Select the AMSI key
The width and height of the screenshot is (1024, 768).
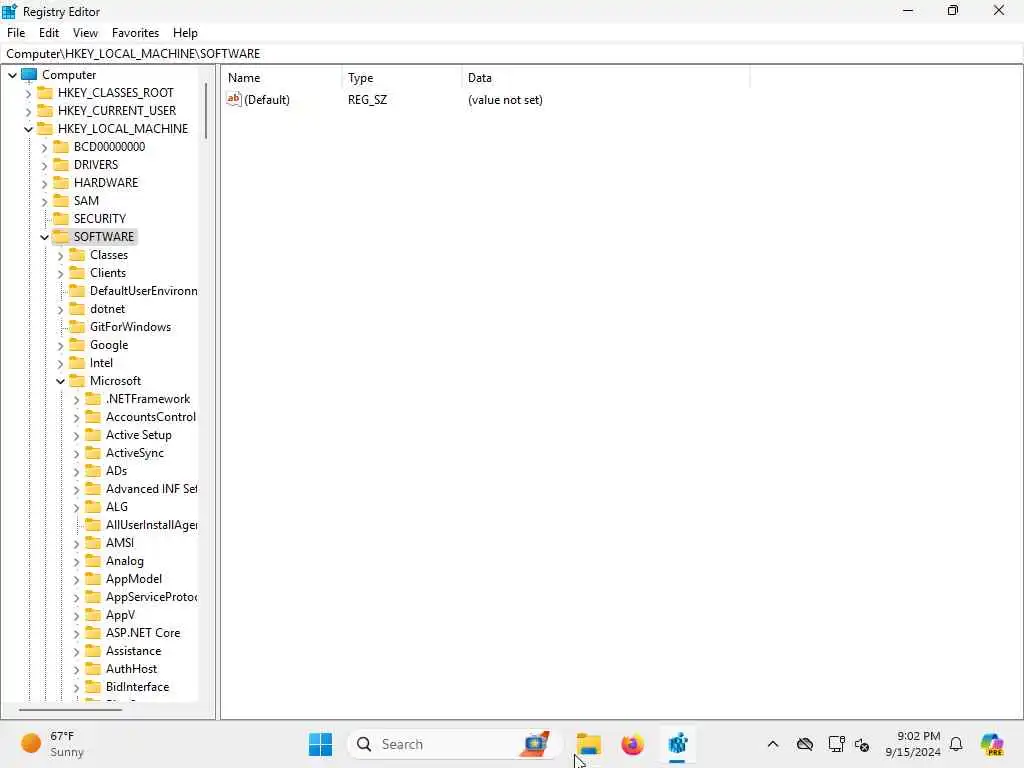[120, 543]
